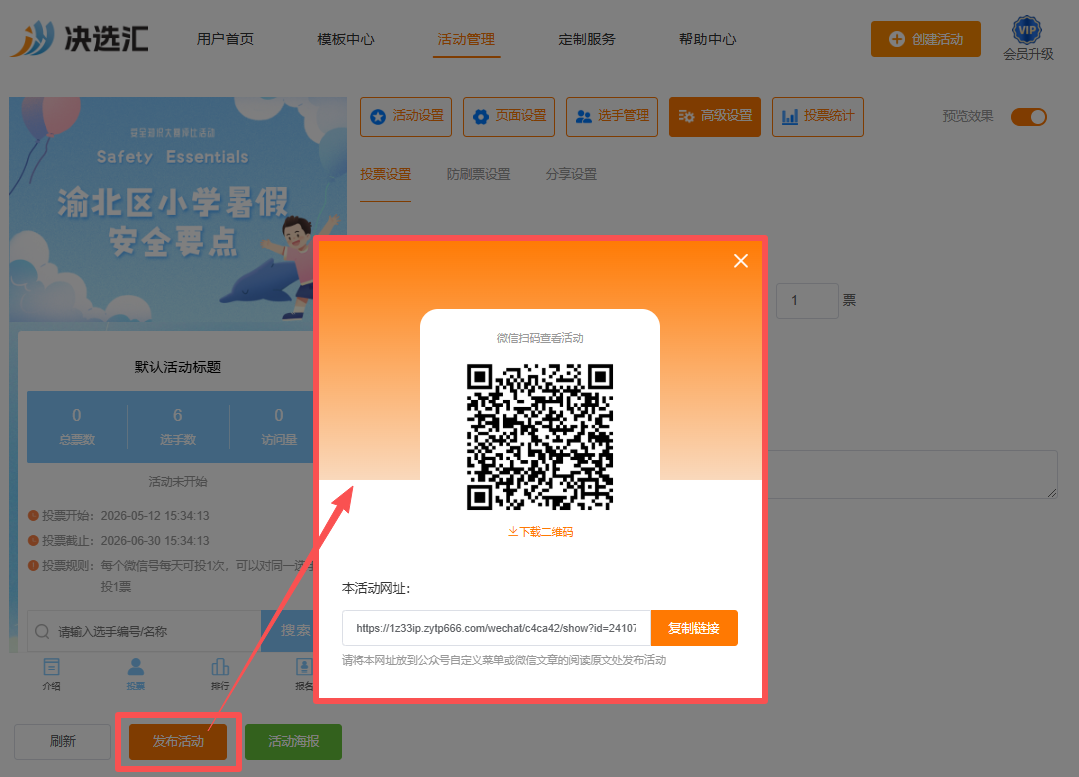
Task: Click the 创建活动 button
Action: click(x=926, y=39)
